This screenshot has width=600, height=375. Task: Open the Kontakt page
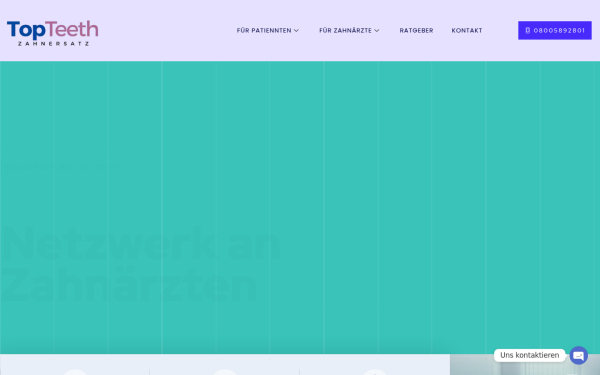(467, 31)
